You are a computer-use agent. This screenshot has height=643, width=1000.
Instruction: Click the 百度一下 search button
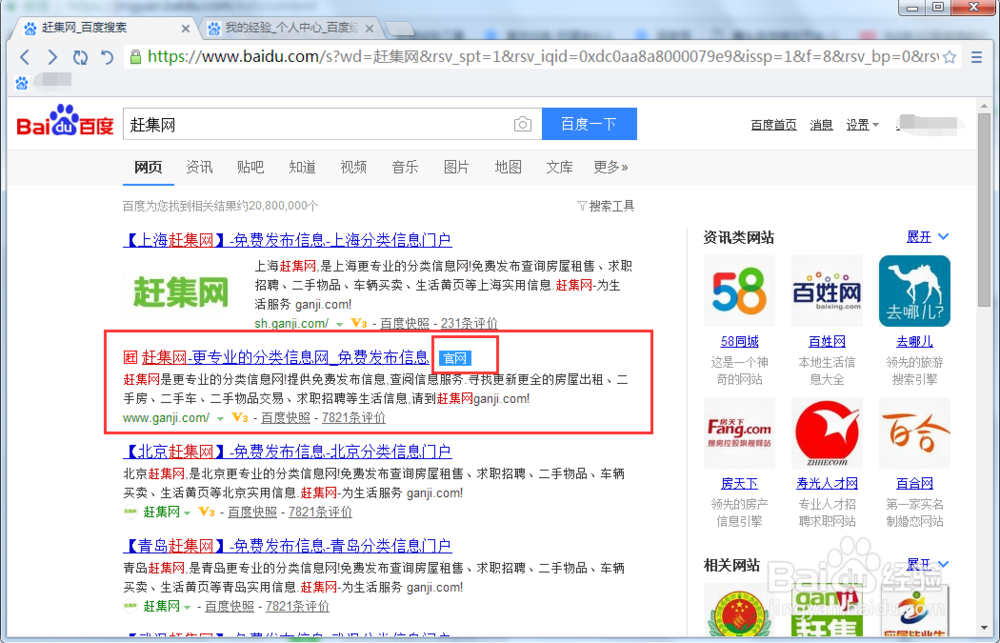pyautogui.click(x=589, y=124)
